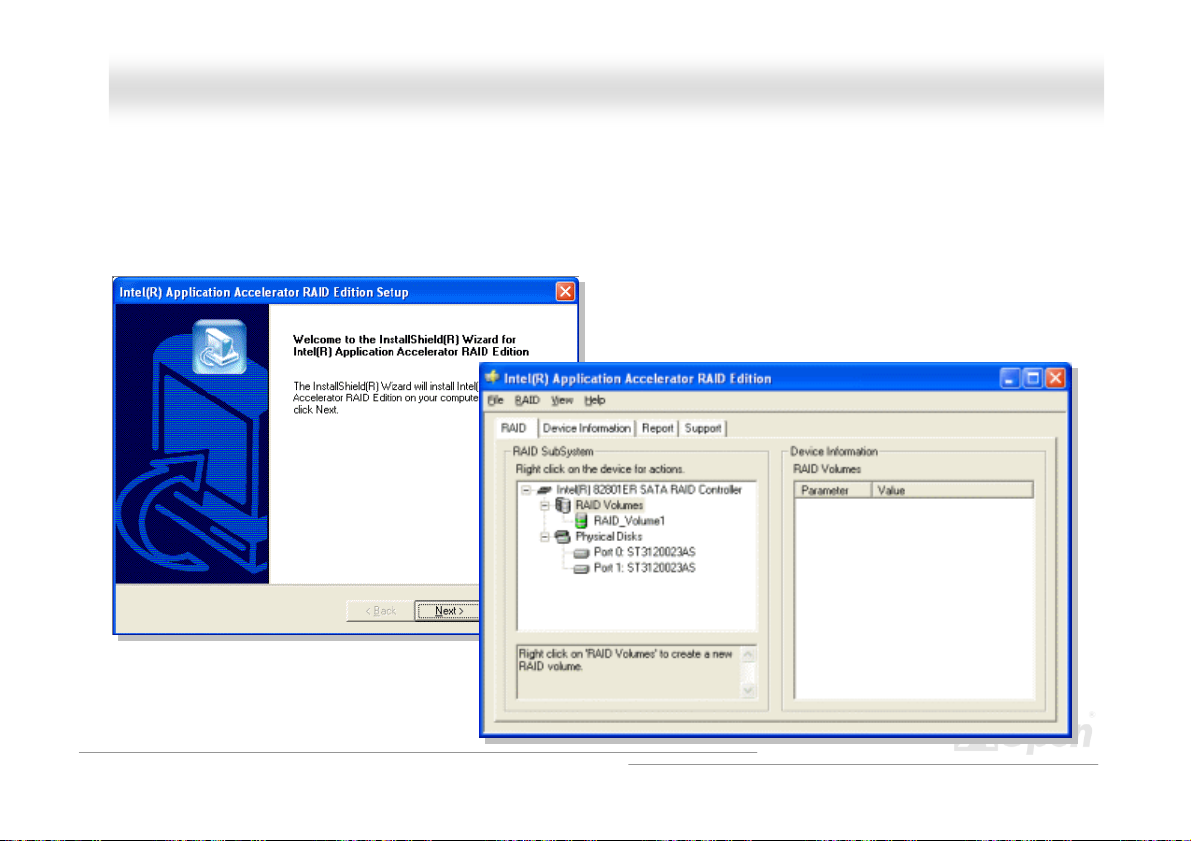This screenshot has width=1191, height=841.
Task: Open the File menu in RAID Edition
Action: point(495,400)
